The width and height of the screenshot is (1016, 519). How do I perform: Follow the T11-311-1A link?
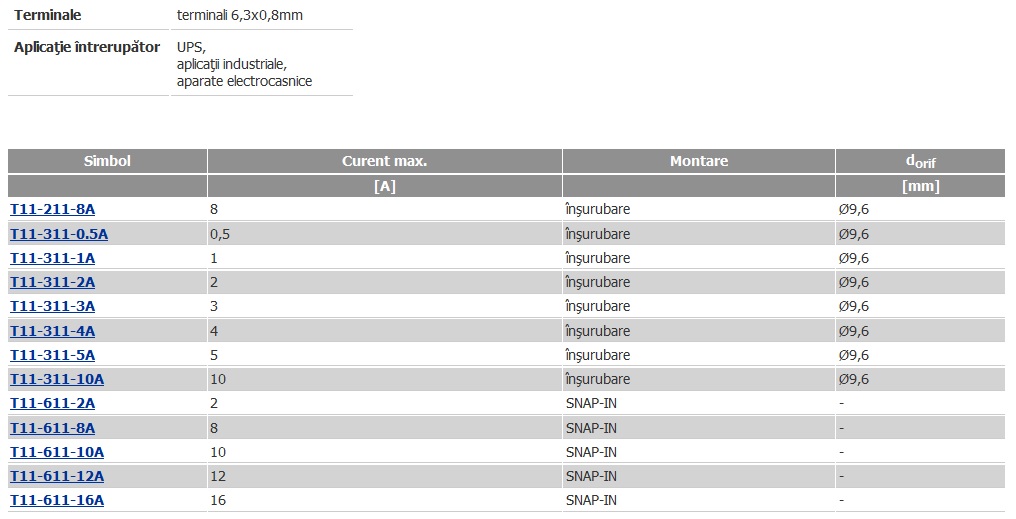click(x=52, y=258)
